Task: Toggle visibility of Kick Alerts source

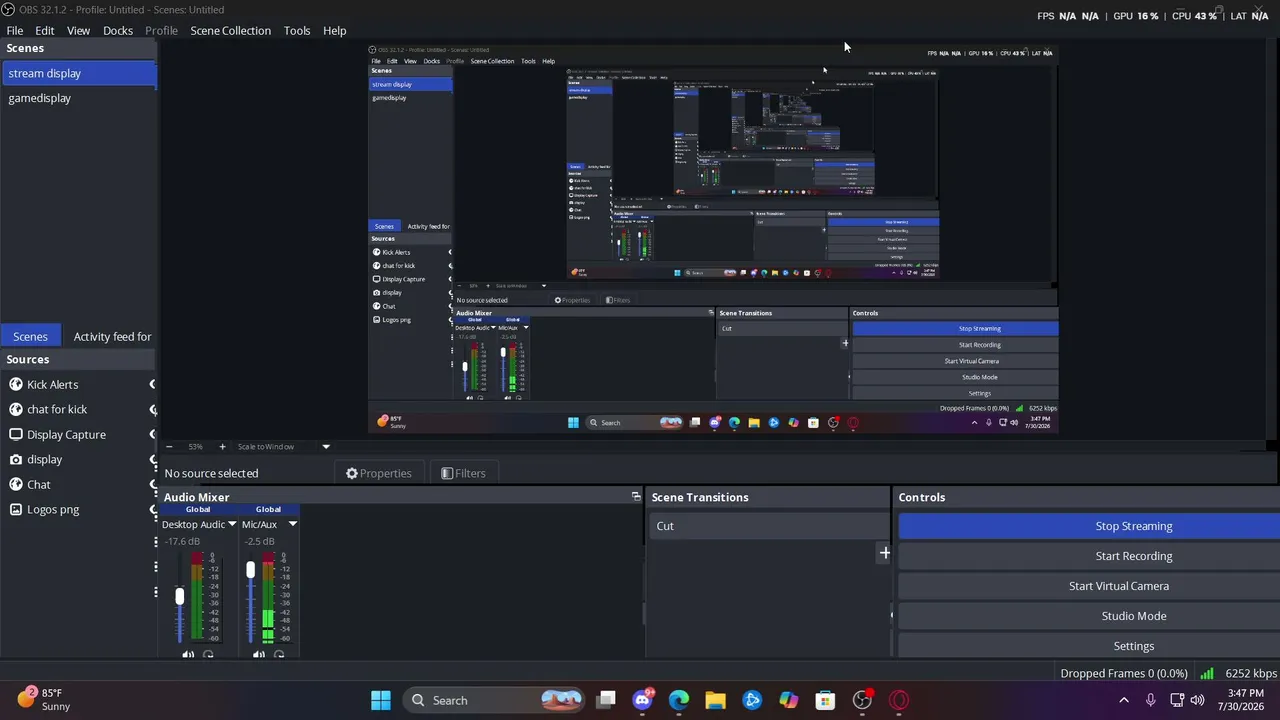Action: 153,384
